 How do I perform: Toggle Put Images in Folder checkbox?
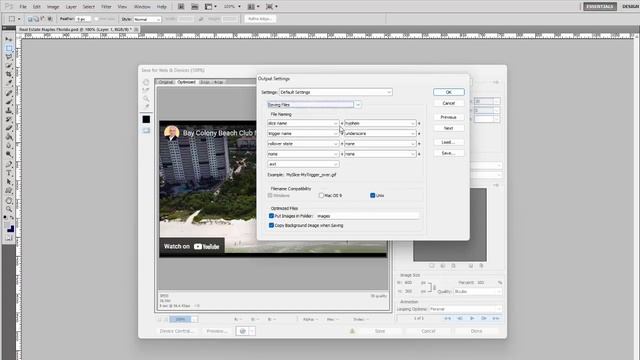(x=271, y=216)
